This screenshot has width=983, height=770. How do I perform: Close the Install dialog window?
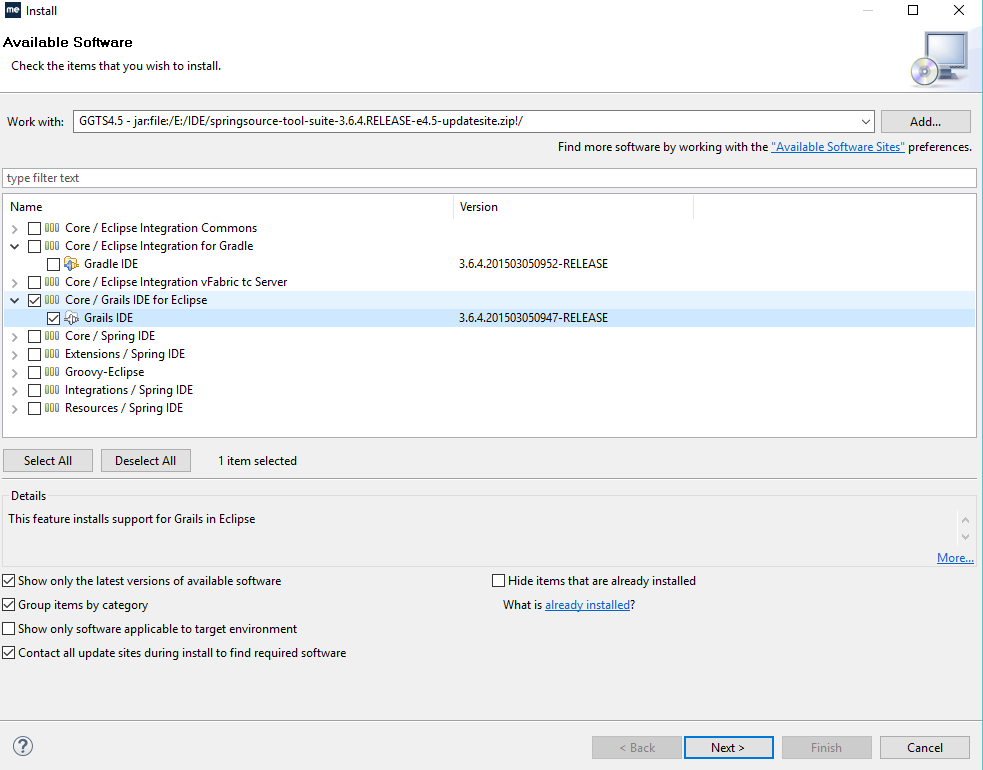pos(959,10)
